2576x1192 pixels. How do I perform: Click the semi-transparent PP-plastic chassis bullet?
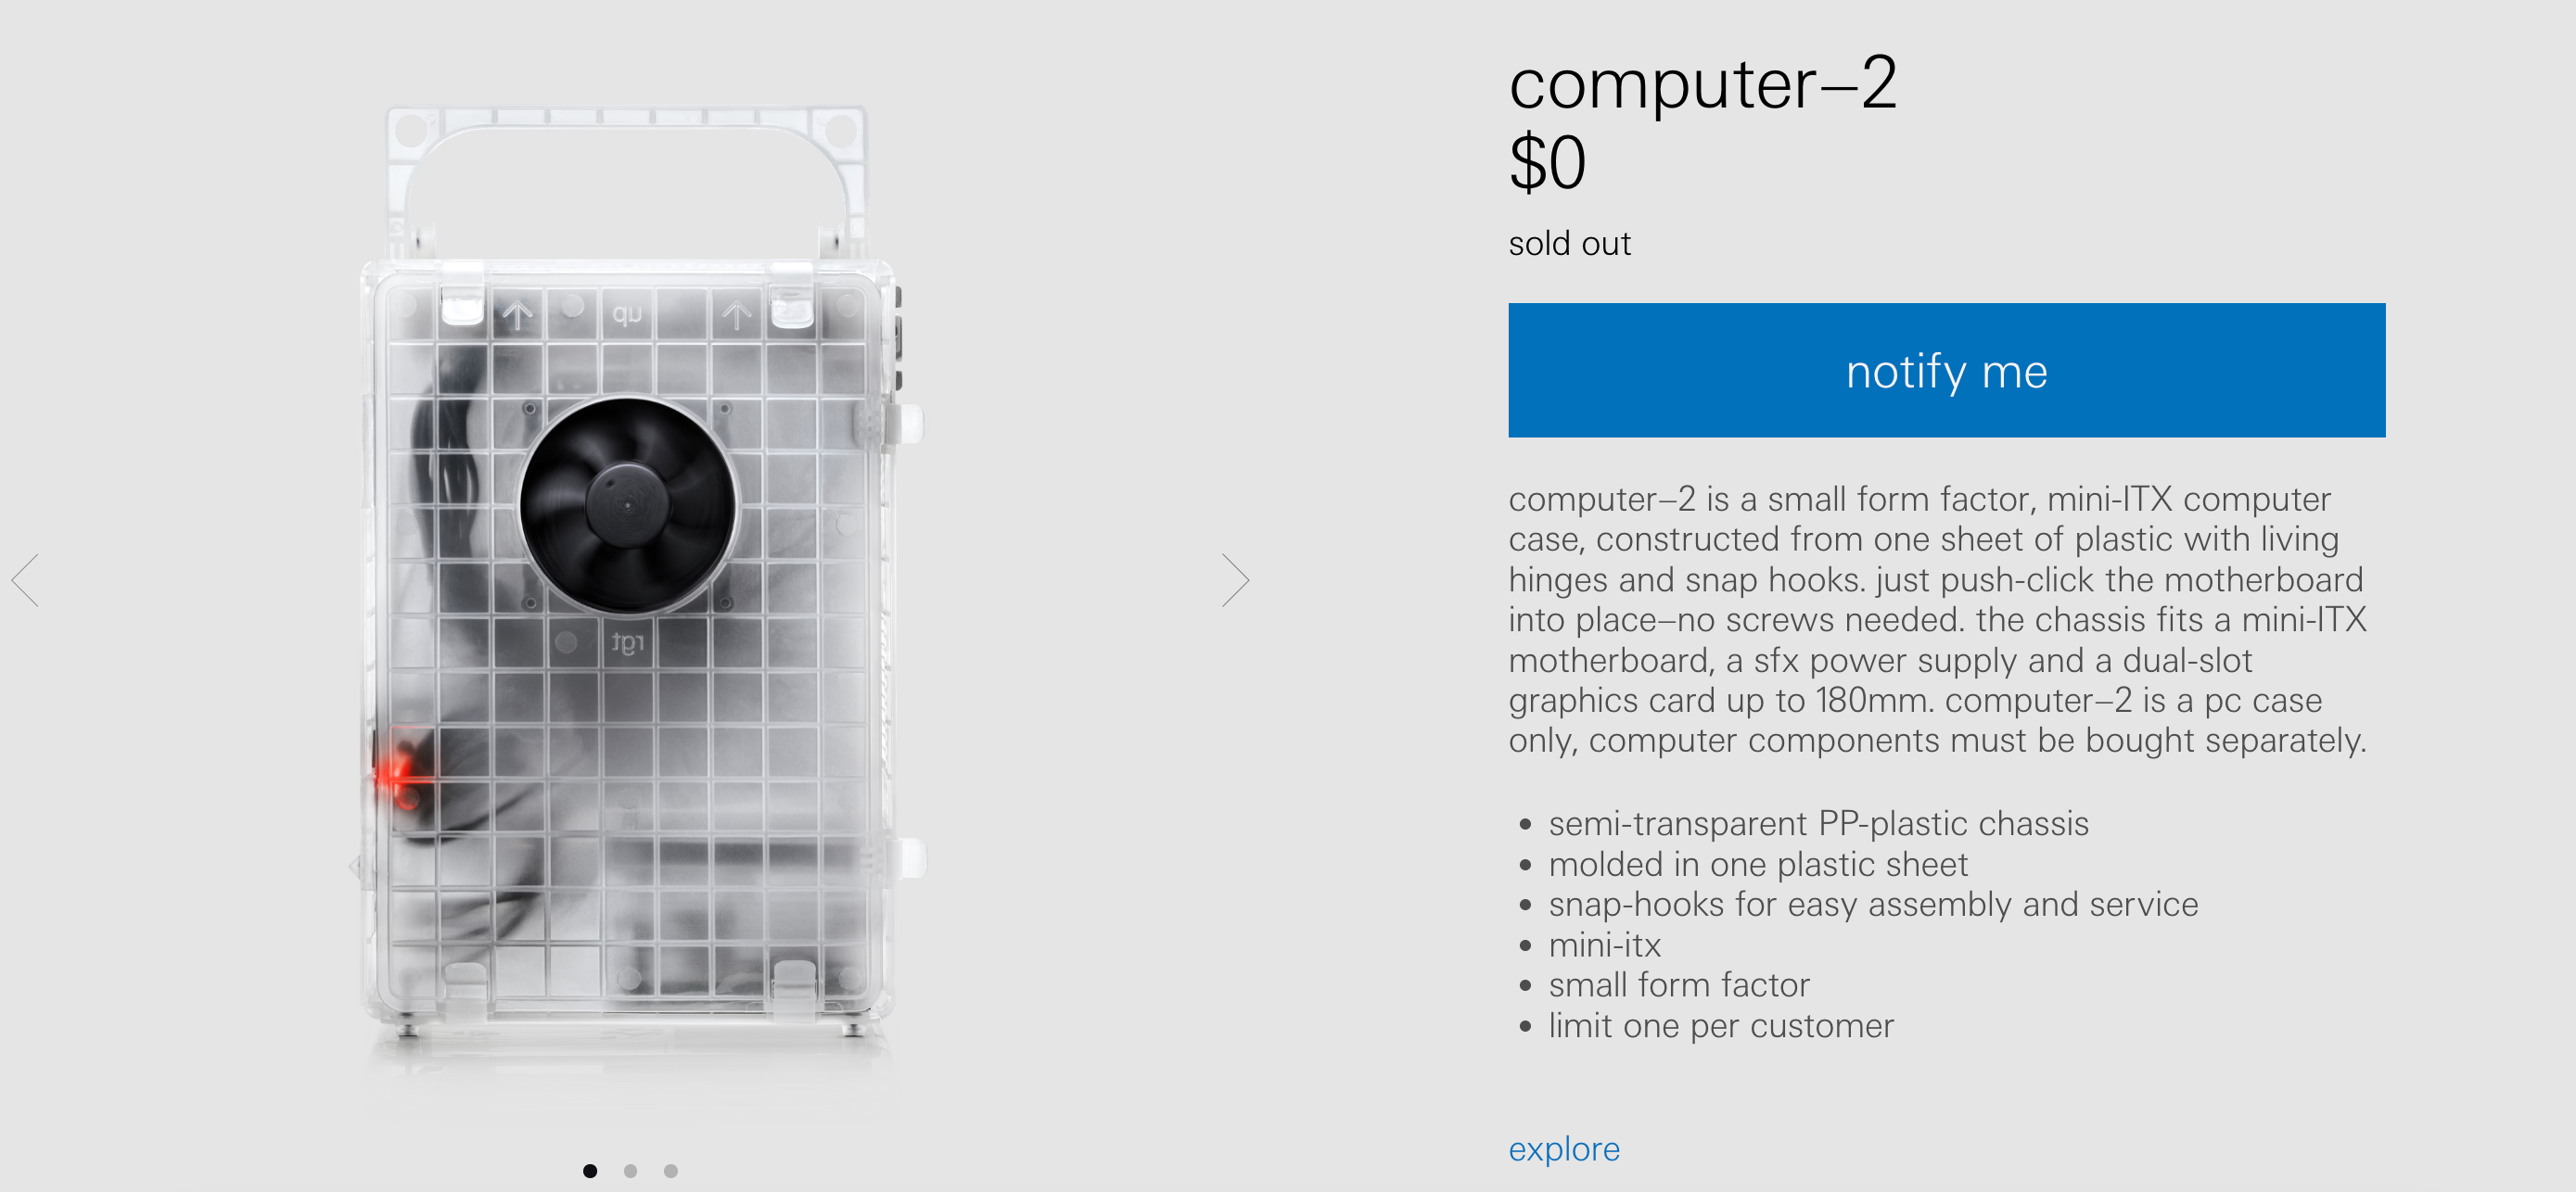coord(1818,823)
